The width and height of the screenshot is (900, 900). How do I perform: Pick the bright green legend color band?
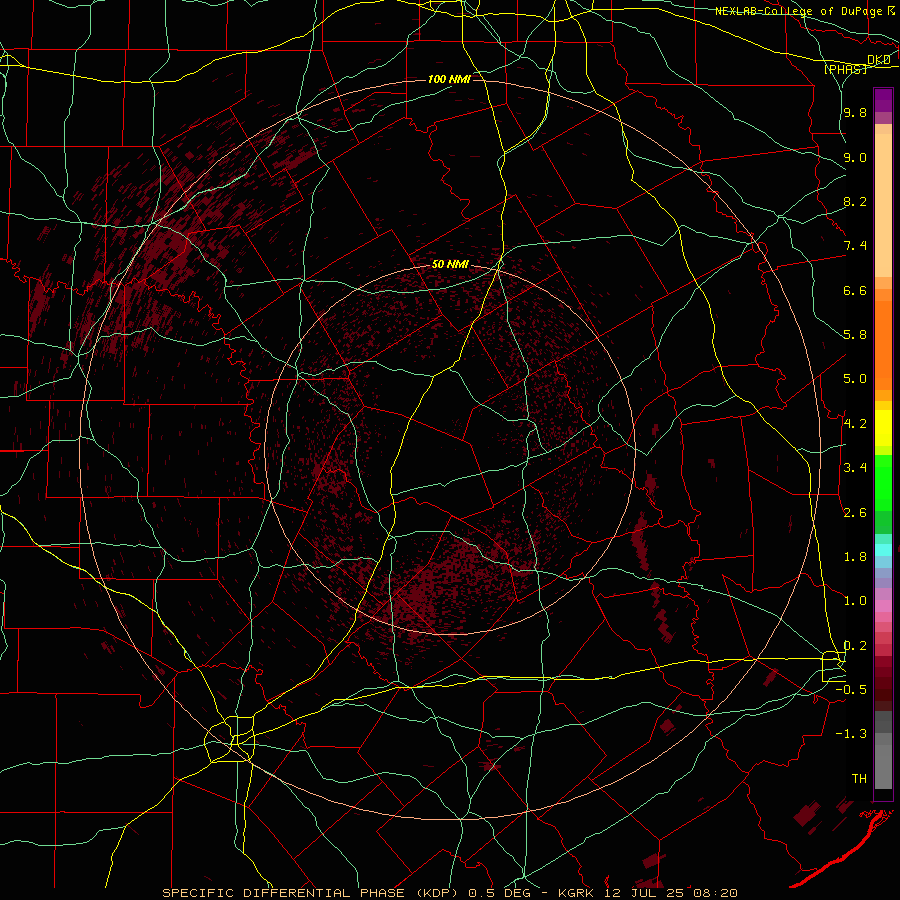[x=883, y=482]
